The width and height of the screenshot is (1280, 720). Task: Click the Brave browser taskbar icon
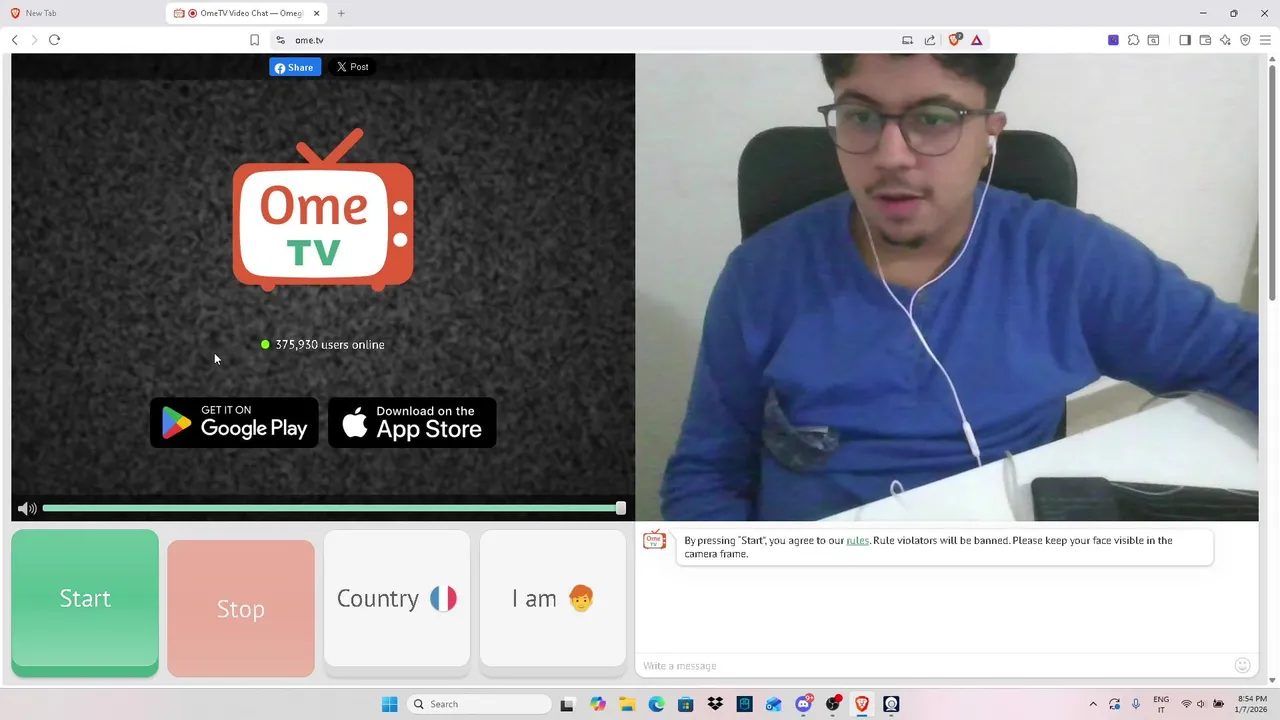pyautogui.click(x=862, y=704)
